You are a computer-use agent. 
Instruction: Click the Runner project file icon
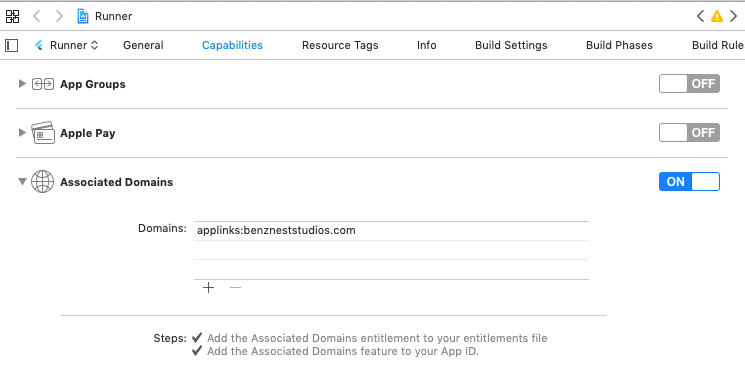coord(83,16)
